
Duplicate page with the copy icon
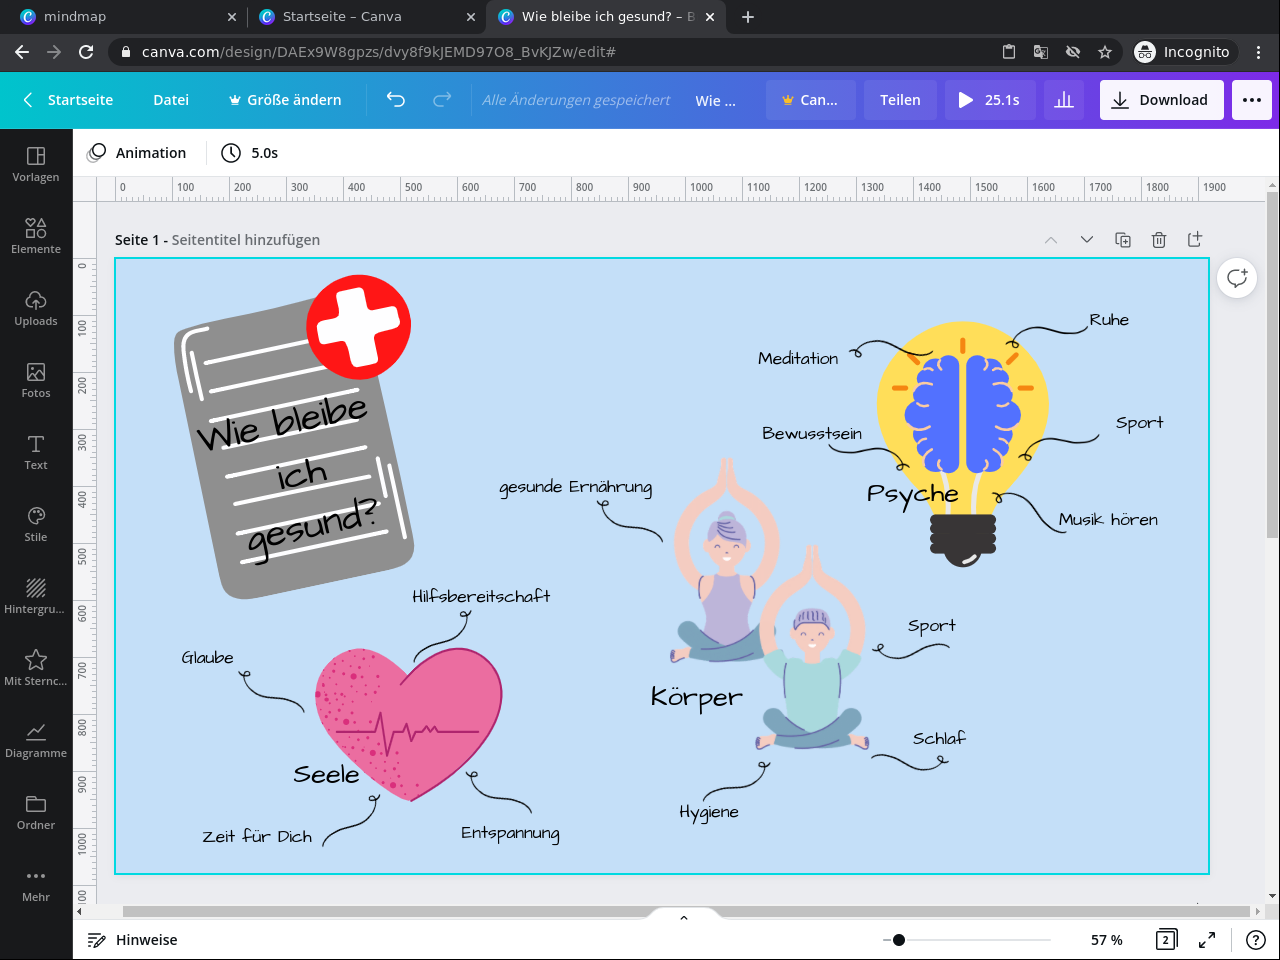click(x=1123, y=240)
